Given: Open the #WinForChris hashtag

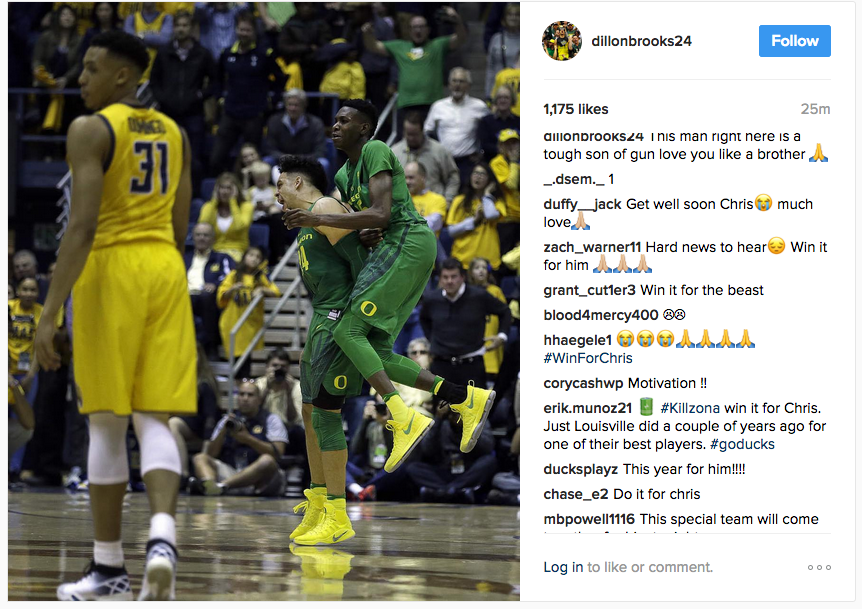Looking at the screenshot, I should click(x=588, y=358).
